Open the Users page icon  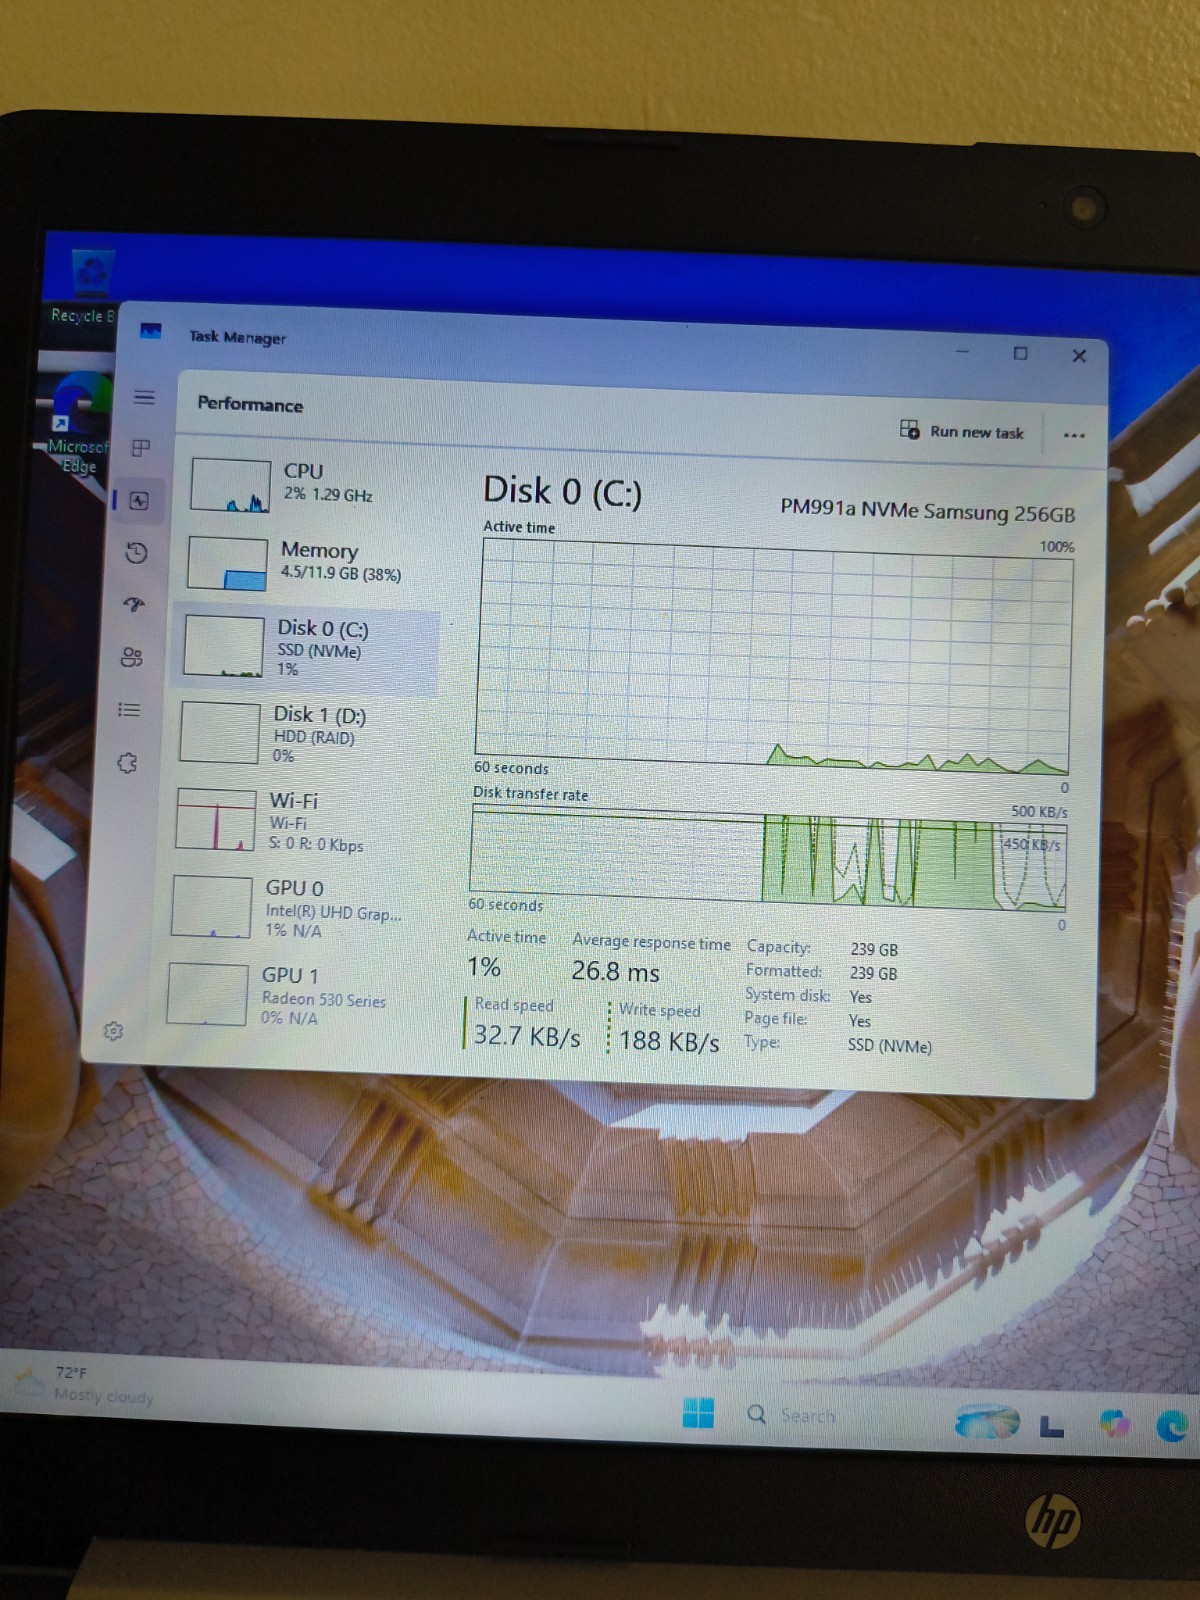[131, 657]
